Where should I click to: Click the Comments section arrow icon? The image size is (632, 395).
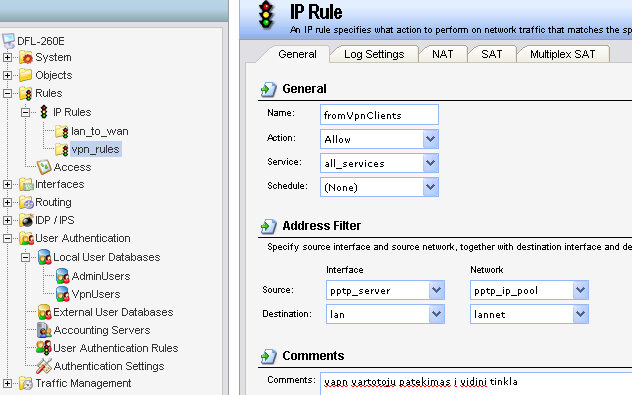[x=268, y=356]
